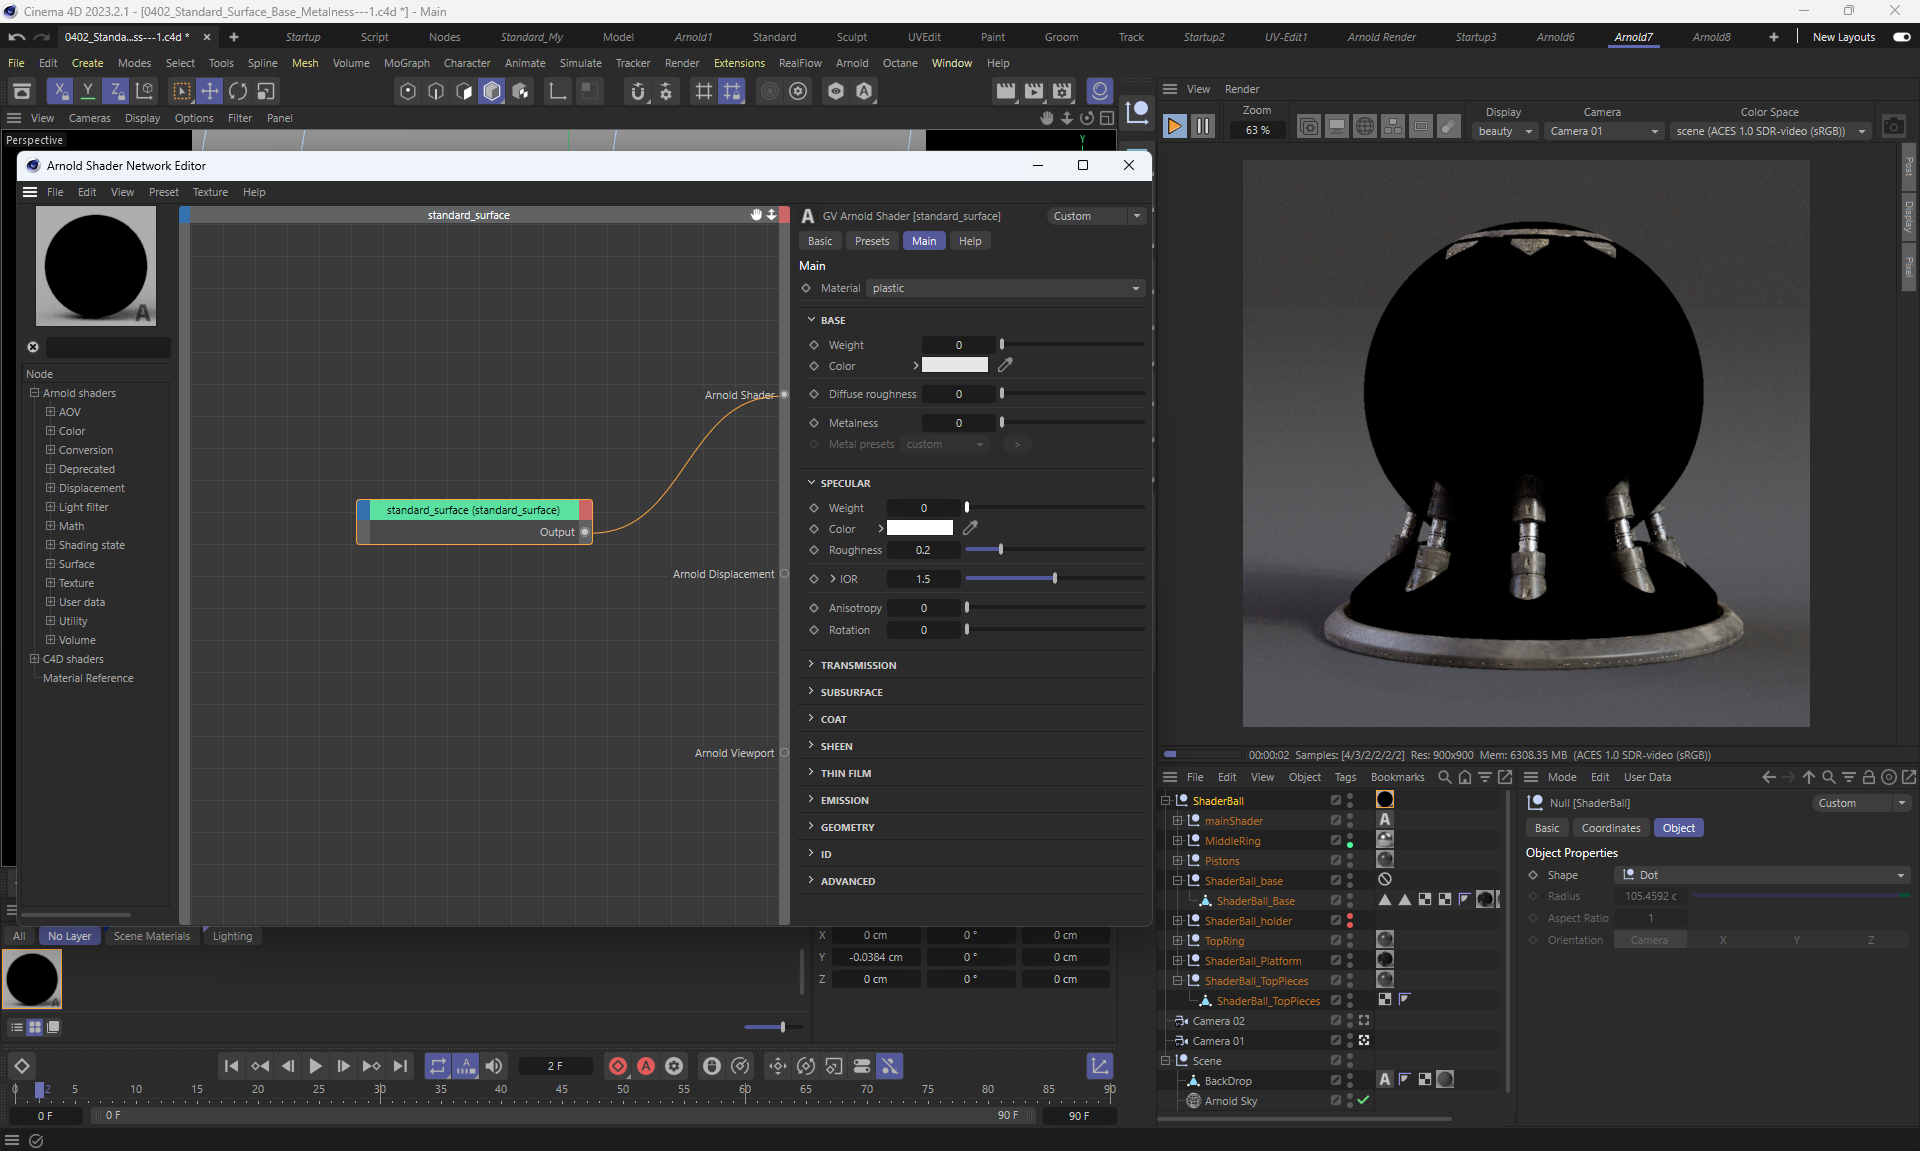Select the standard_surface node in graph
Image resolution: width=1920 pixels, height=1151 pixels.
(x=473, y=510)
